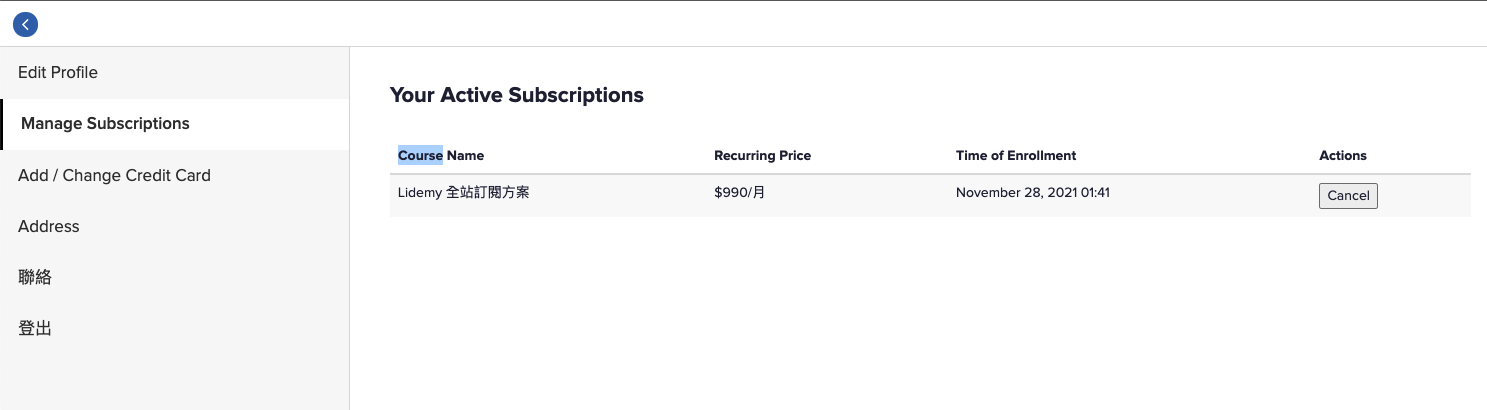Click the Time of Enrollment column header
This screenshot has width=1487, height=410.
1016,156
